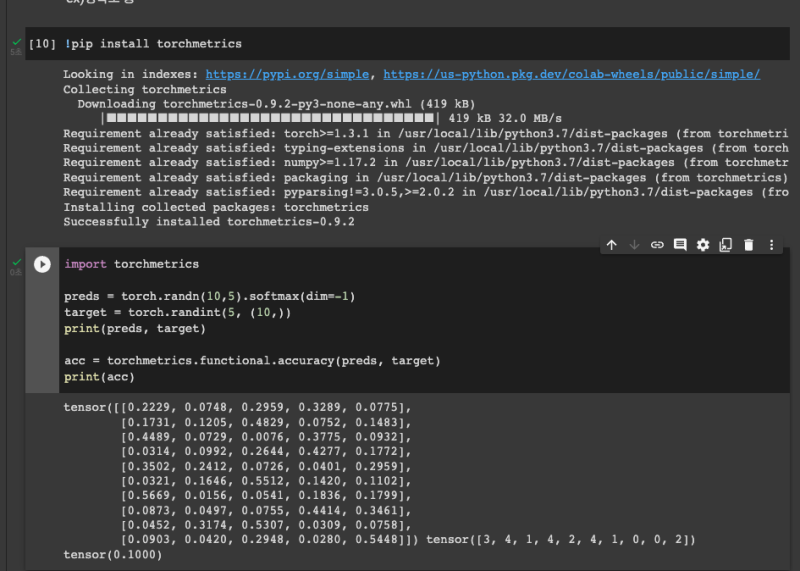Click the torchmetrics.functional.accuracy line
The height and width of the screenshot is (571, 800).
coord(252,361)
